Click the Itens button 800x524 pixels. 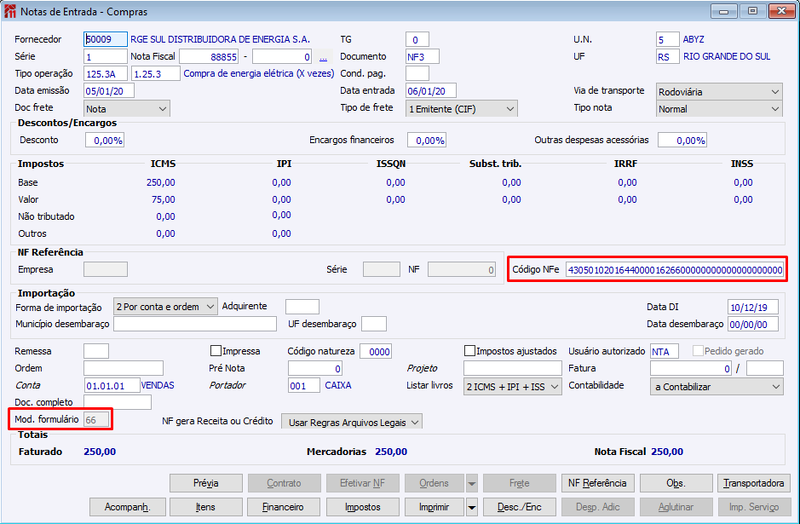point(206,507)
